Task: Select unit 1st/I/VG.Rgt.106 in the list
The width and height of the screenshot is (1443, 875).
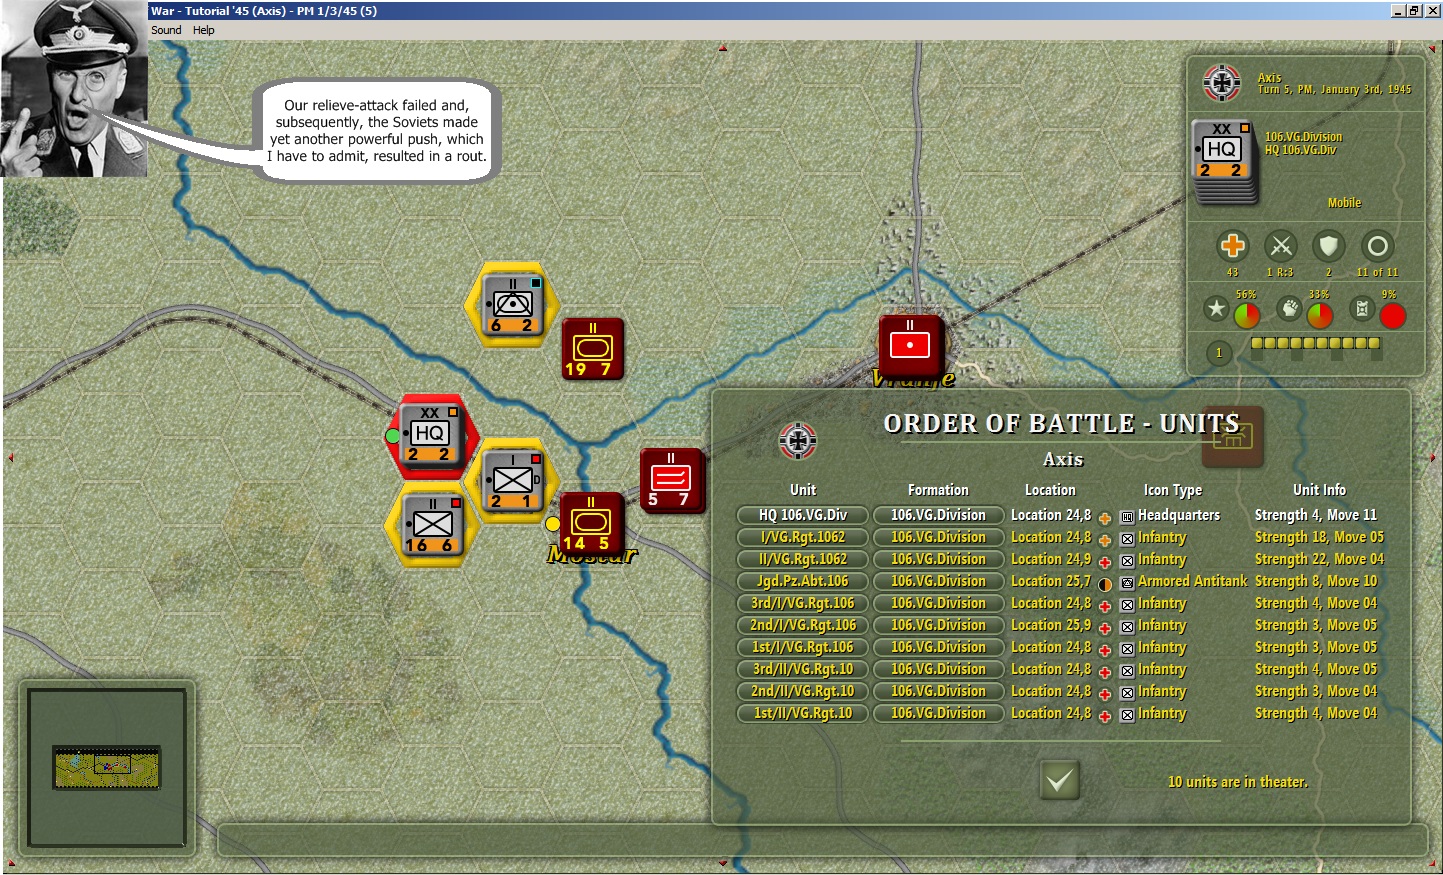Action: [x=803, y=647]
